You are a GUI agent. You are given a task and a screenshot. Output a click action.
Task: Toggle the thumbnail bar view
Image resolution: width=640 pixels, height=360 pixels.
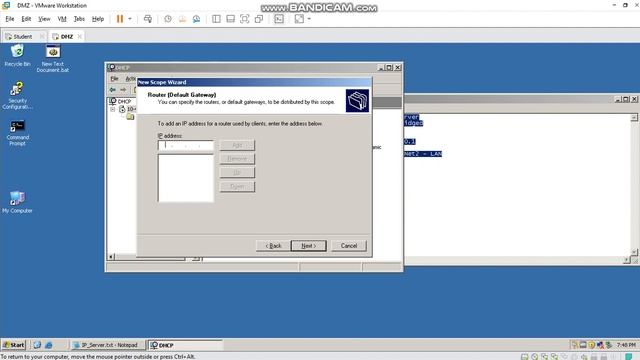[231, 19]
